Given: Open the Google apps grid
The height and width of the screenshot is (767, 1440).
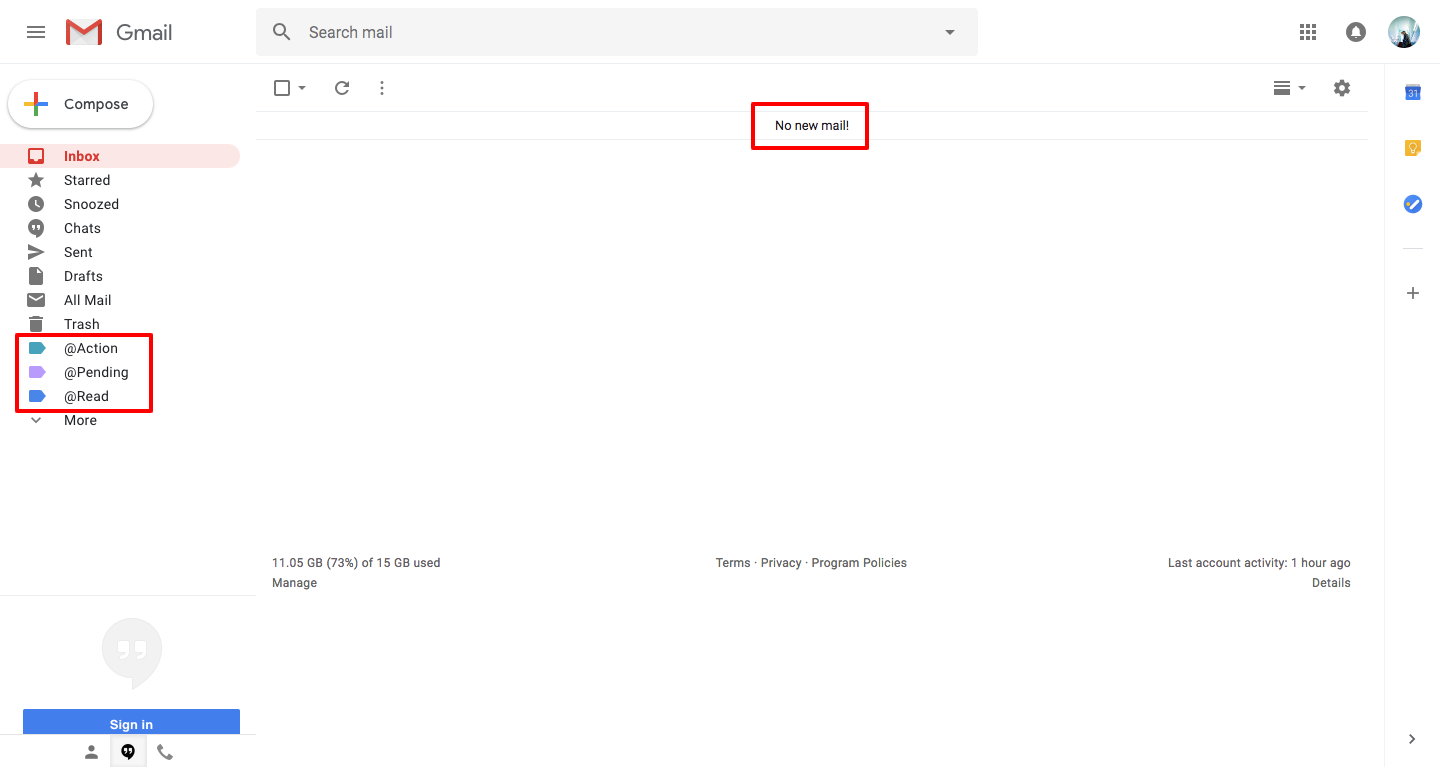Looking at the screenshot, I should pyautogui.click(x=1307, y=31).
